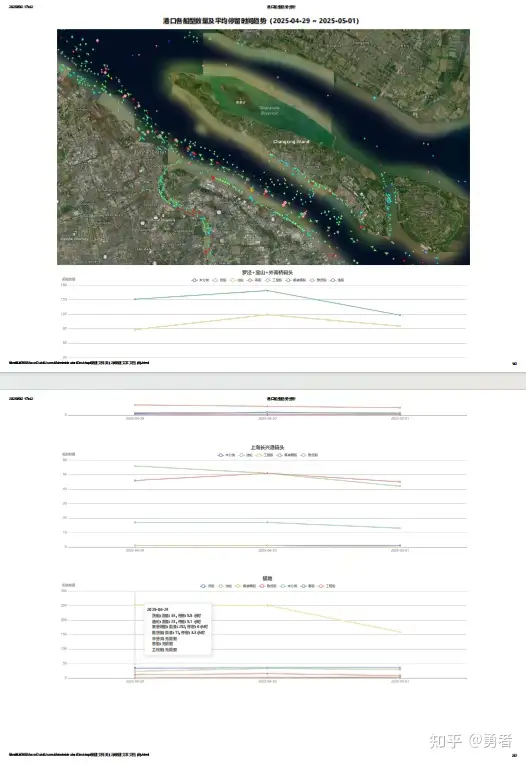Viewport: 526px width, 764px height.
Task: Click the yellow legend marker in the 罗泾+宝山+外高桥码头 chart
Action: (233, 280)
